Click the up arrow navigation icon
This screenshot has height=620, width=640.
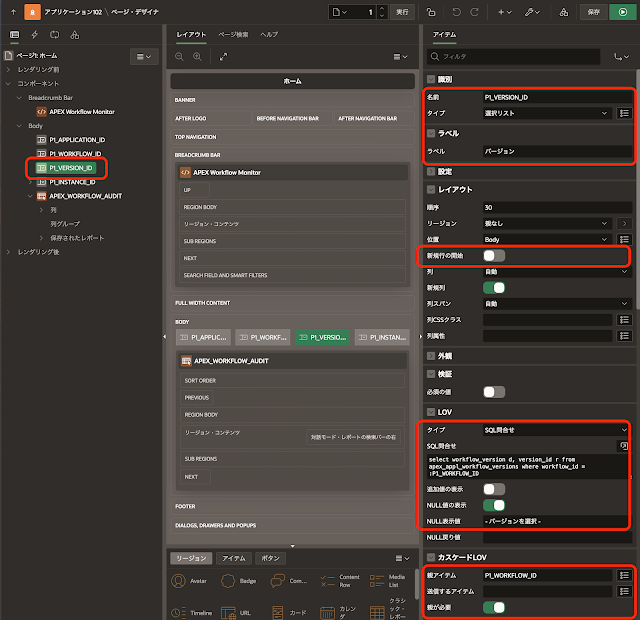coord(13,12)
